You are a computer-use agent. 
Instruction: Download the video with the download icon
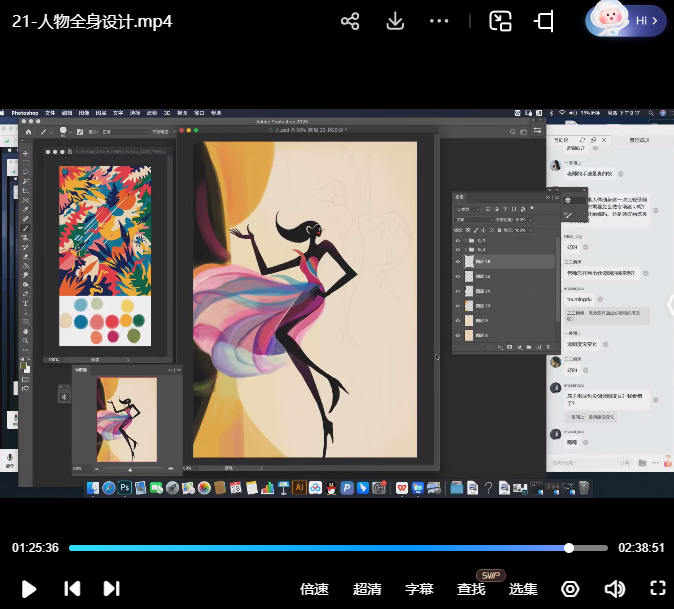coord(395,21)
